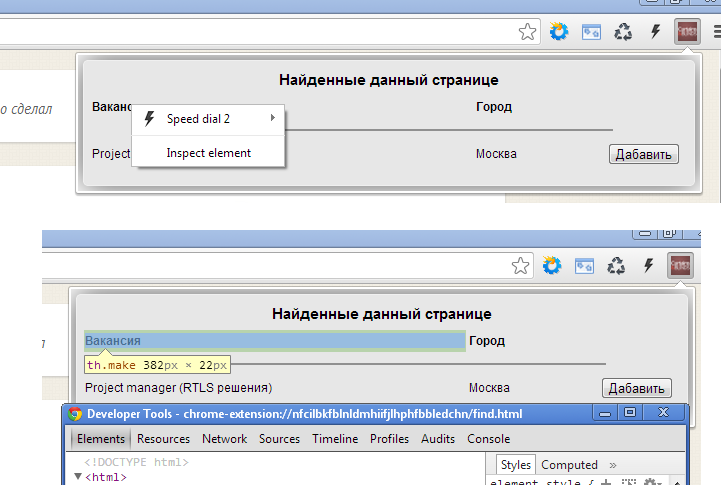Viewport: 721px width, 485px height.
Task: Click the Developer Tools title bar text
Action: (x=304, y=414)
